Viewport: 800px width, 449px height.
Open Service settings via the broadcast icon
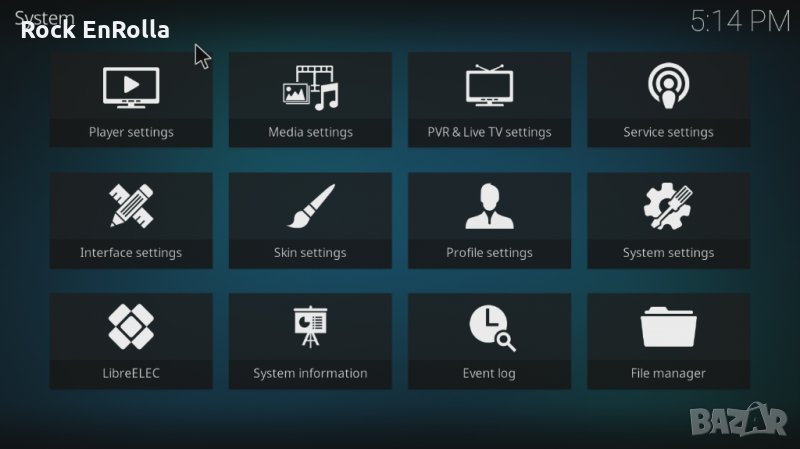click(668, 87)
